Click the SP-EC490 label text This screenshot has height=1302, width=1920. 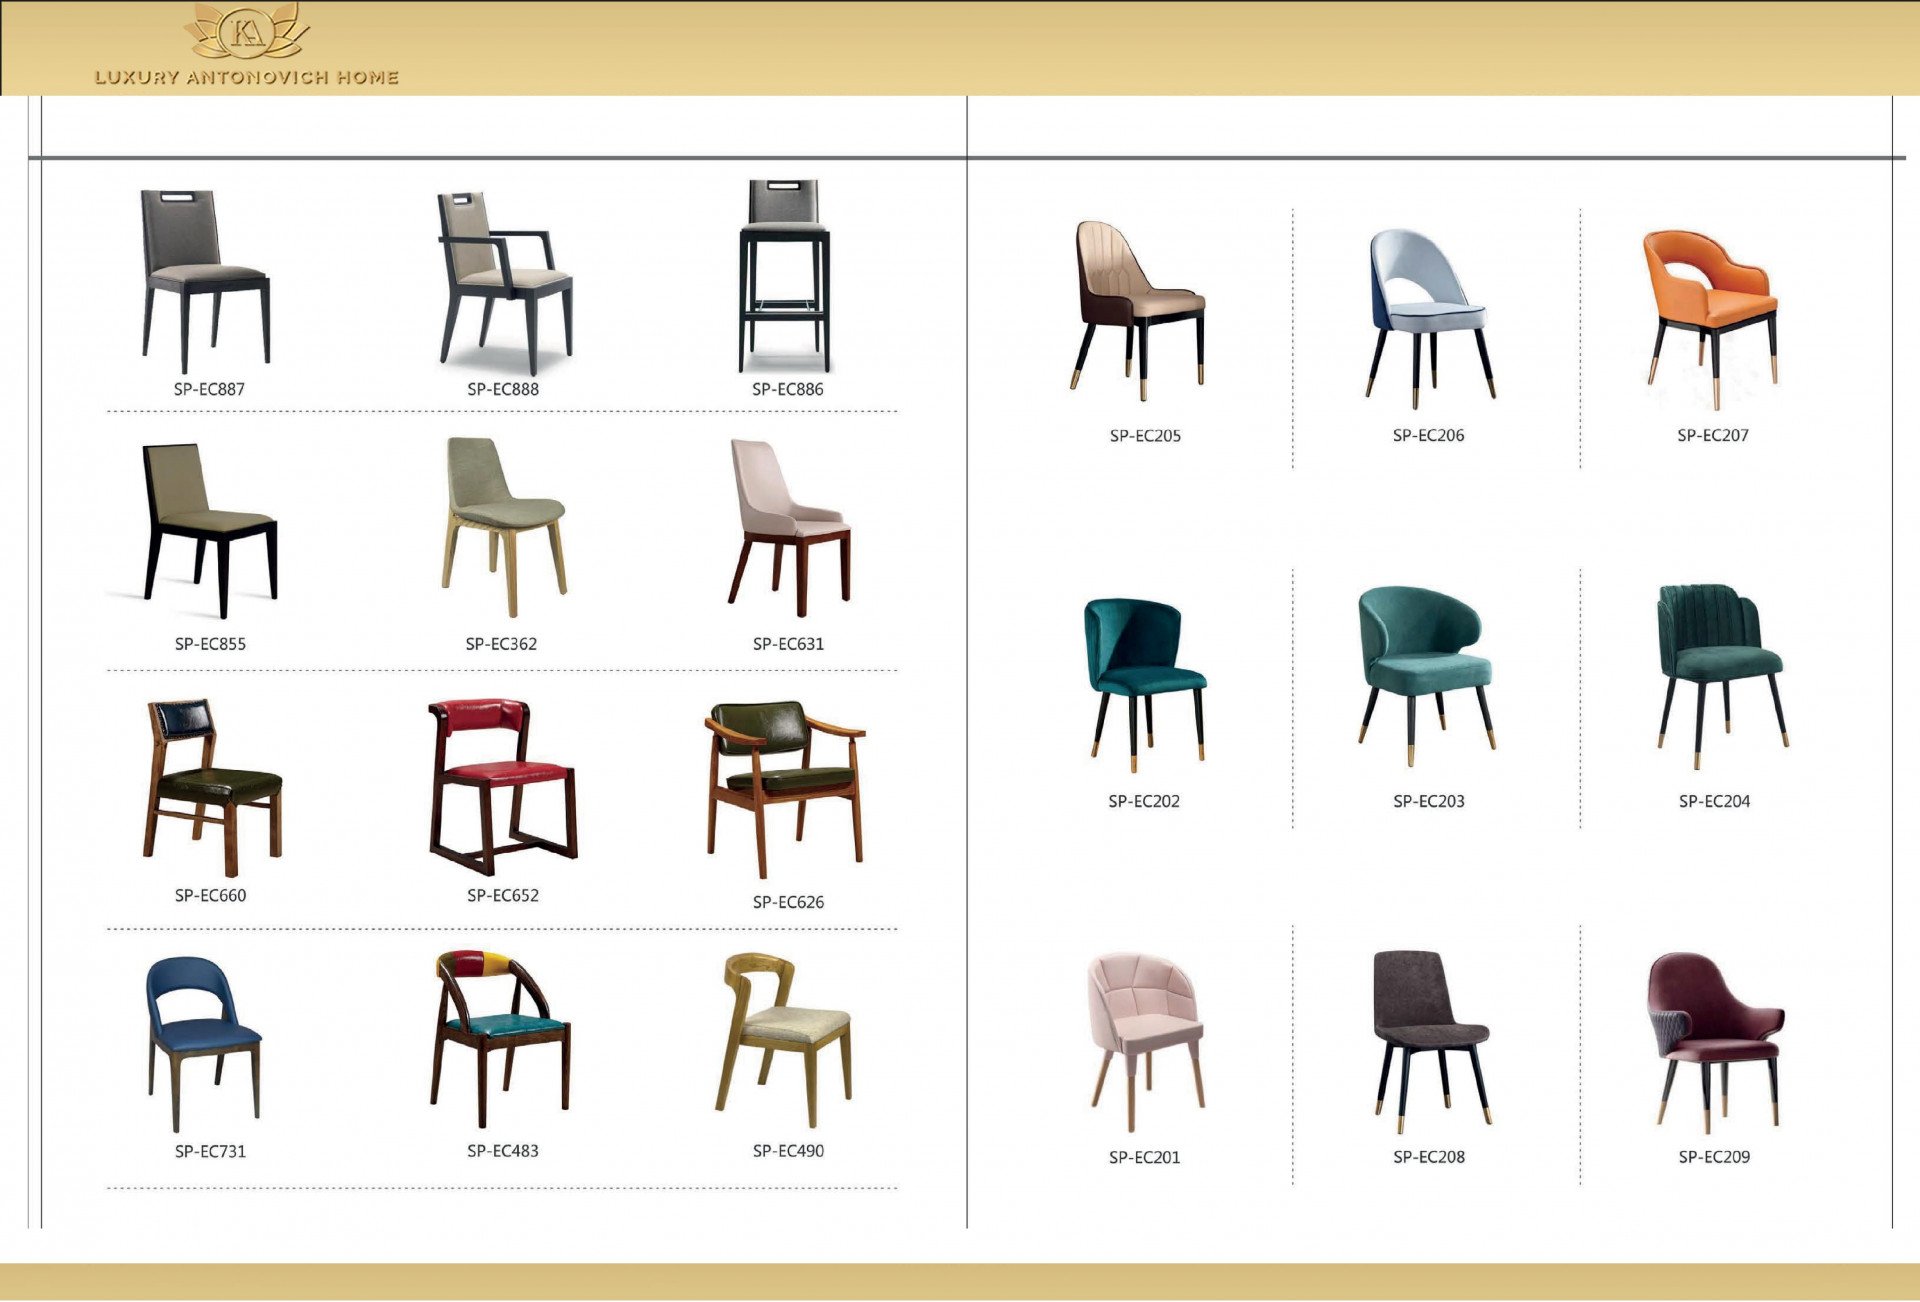788,1151
